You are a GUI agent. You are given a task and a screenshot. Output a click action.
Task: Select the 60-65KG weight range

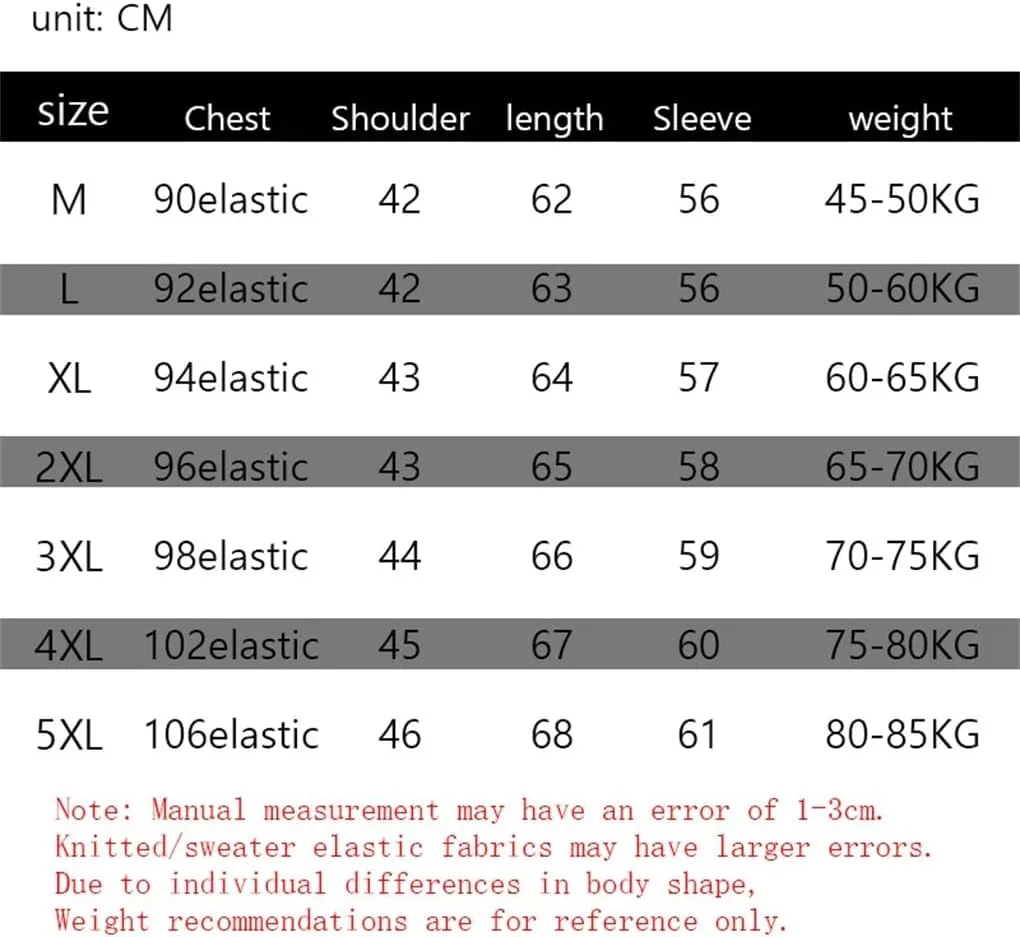(x=902, y=378)
